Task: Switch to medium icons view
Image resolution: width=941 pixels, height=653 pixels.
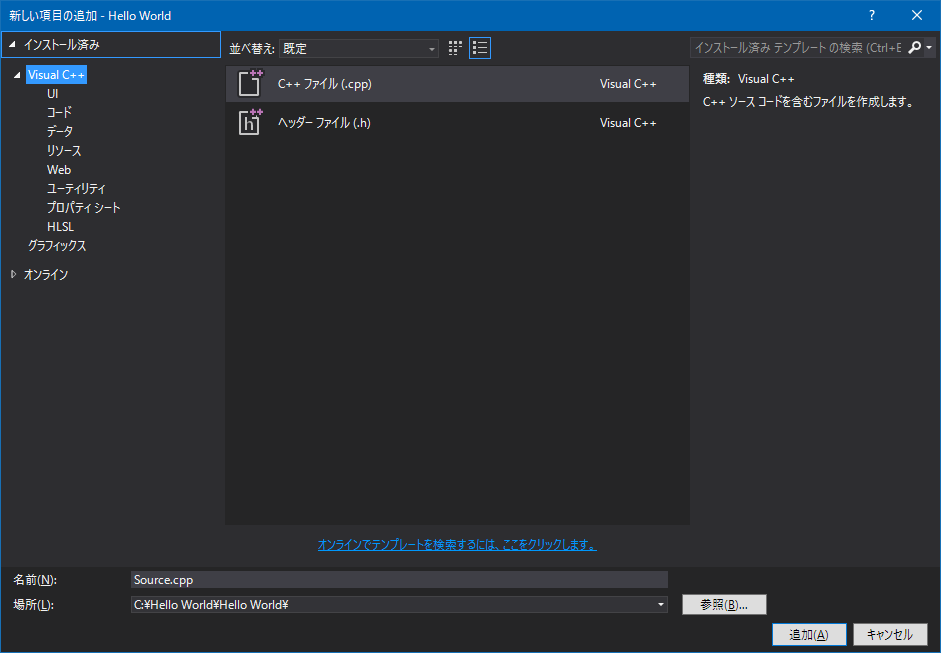Action: (x=455, y=47)
